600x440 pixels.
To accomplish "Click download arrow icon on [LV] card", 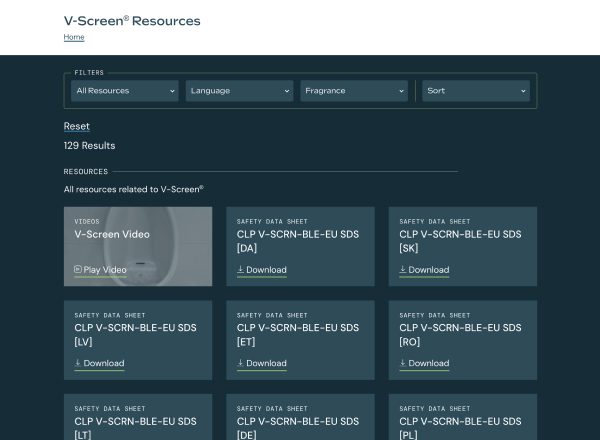I will point(78,363).
